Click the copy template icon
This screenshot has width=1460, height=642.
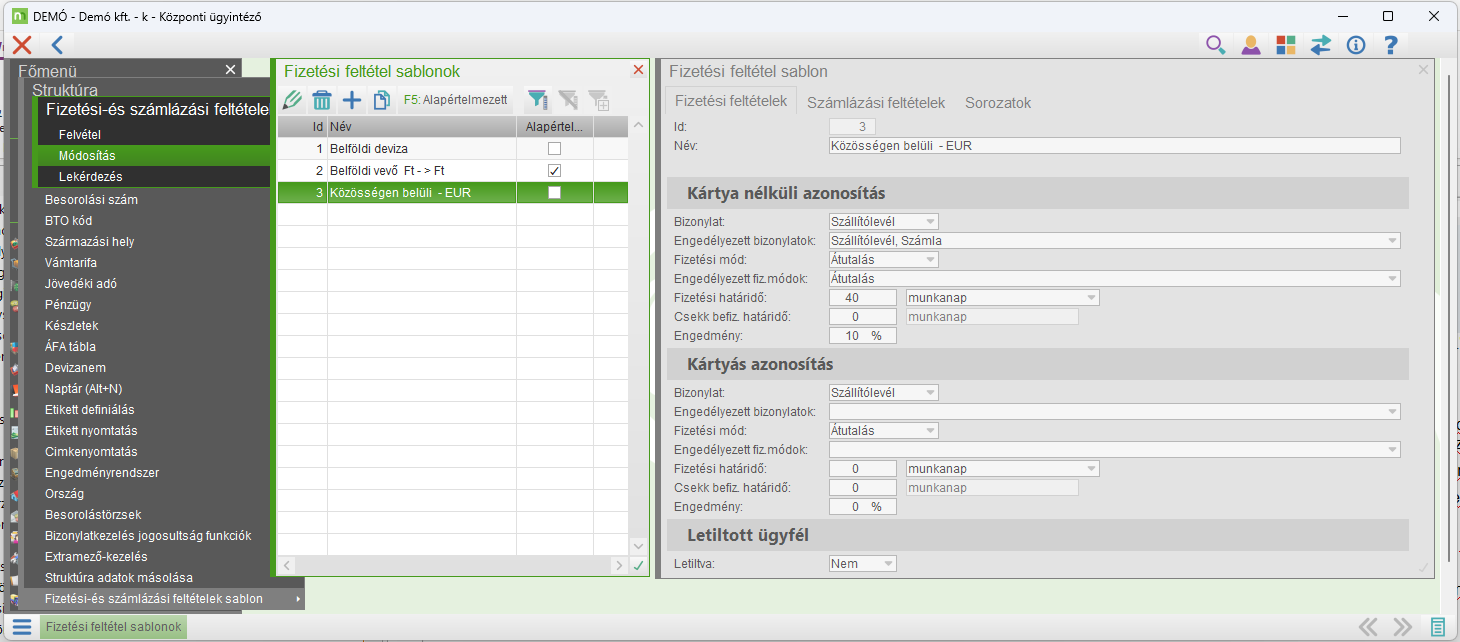(x=381, y=100)
